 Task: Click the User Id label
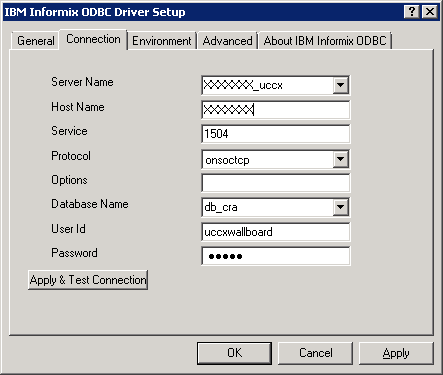pos(68,229)
